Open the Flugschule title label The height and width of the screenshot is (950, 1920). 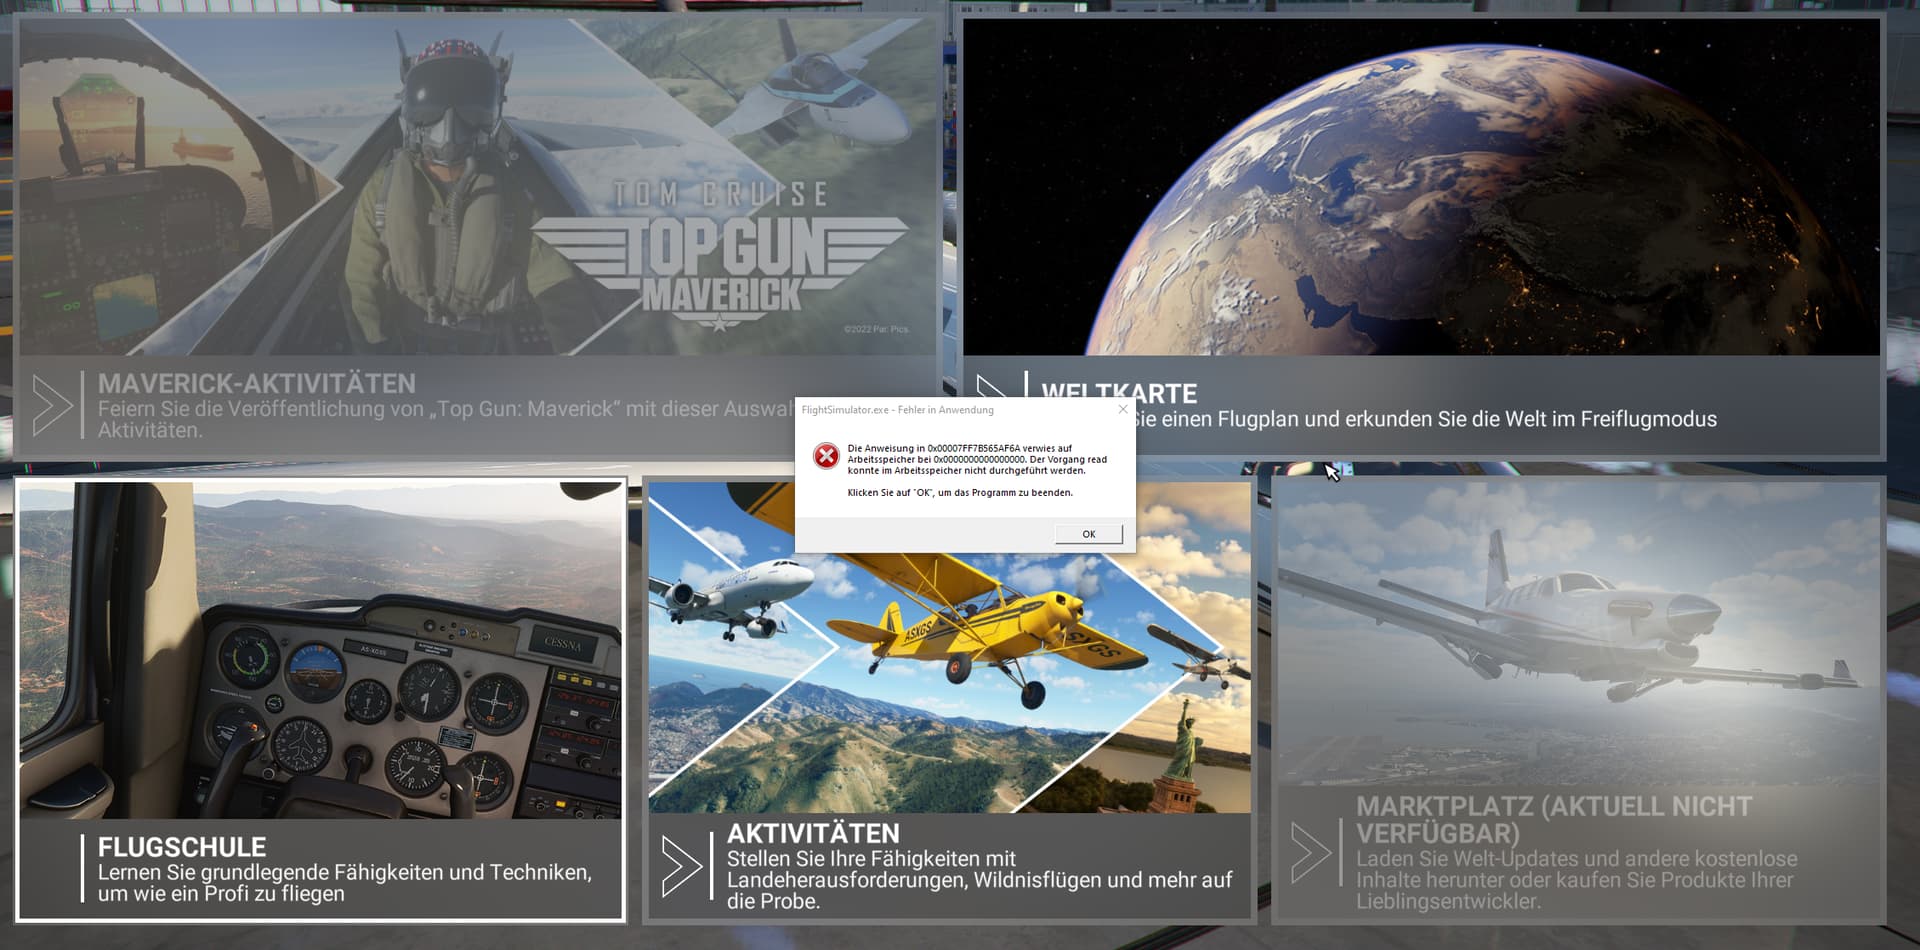tap(182, 847)
